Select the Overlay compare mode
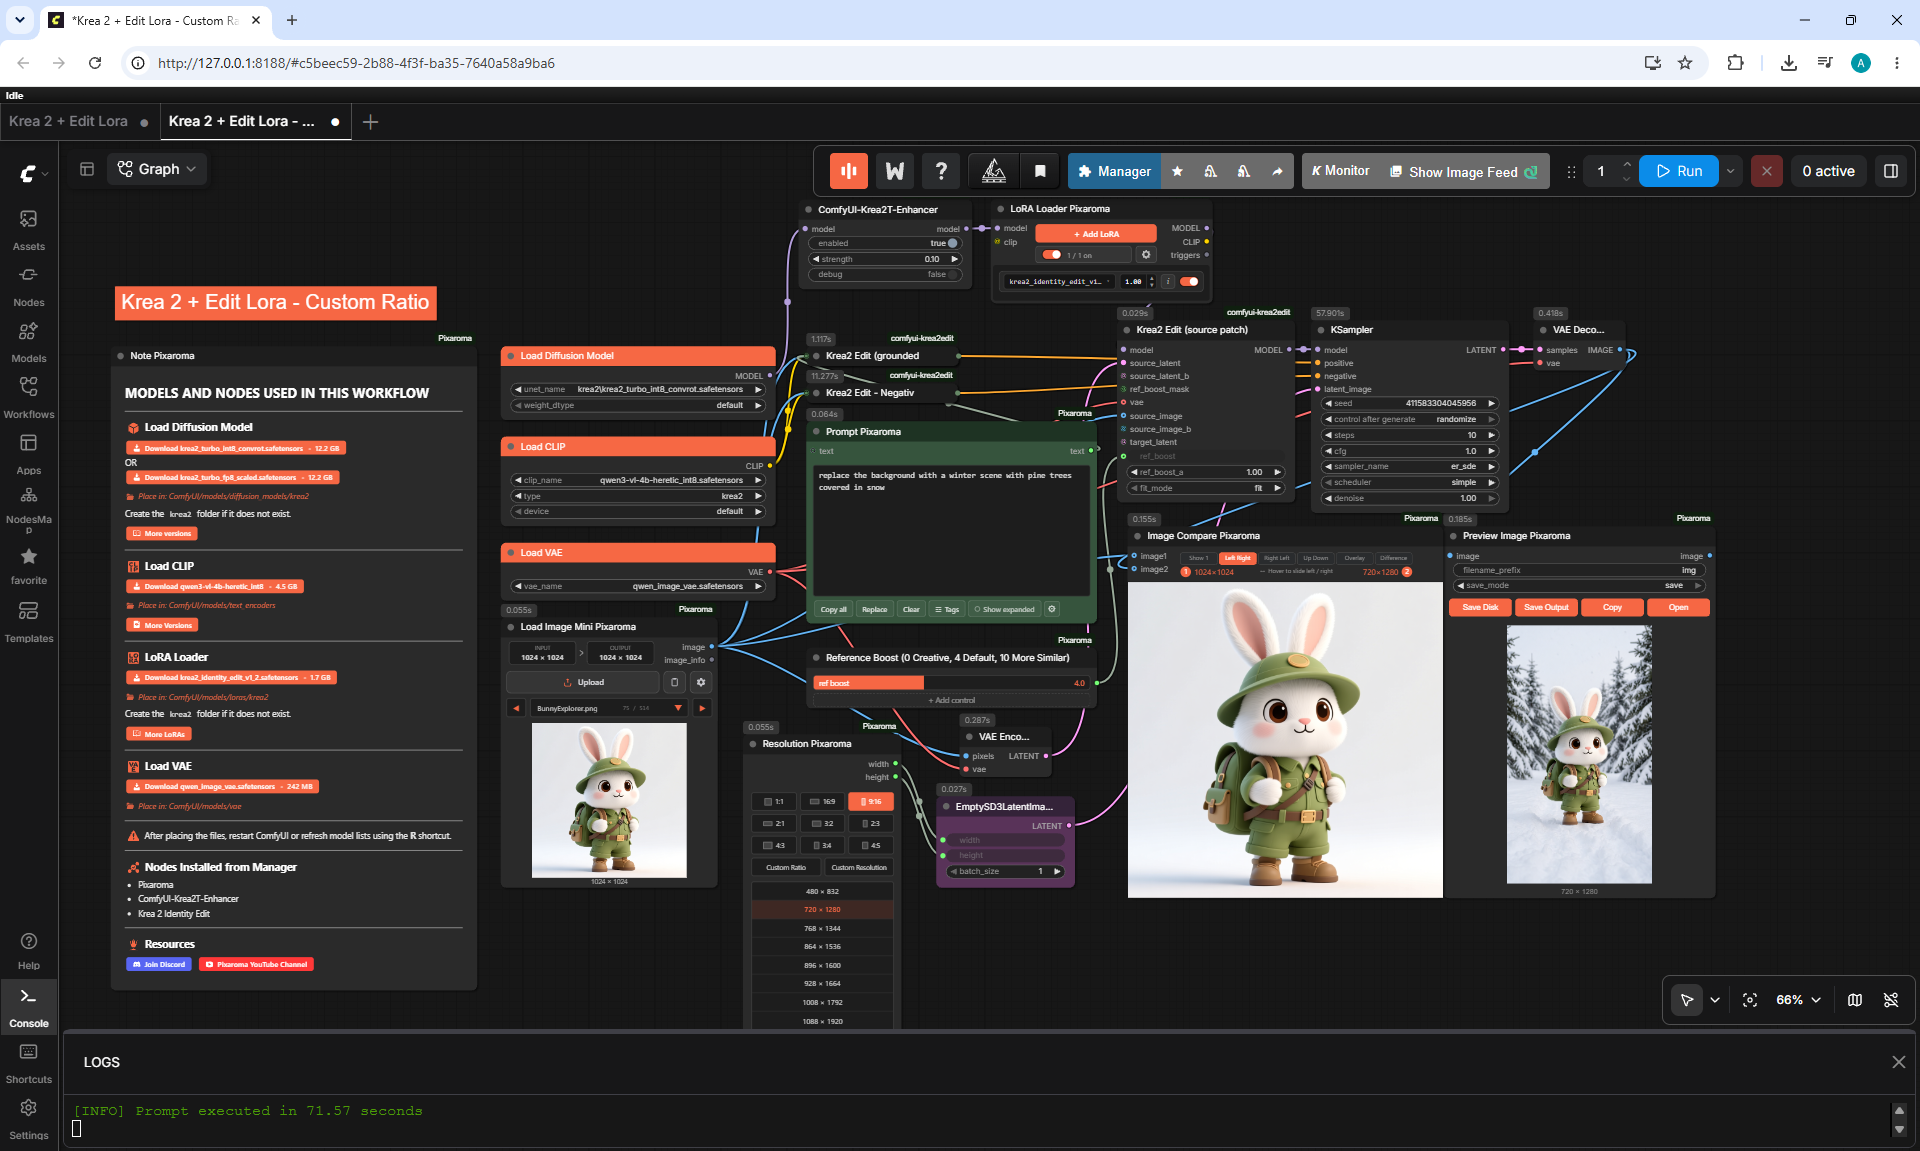 coord(1354,558)
